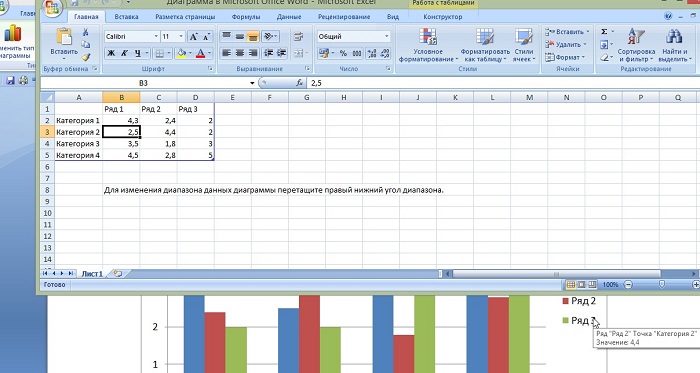
Task: Click the Clear eraser icon
Action: [604, 58]
